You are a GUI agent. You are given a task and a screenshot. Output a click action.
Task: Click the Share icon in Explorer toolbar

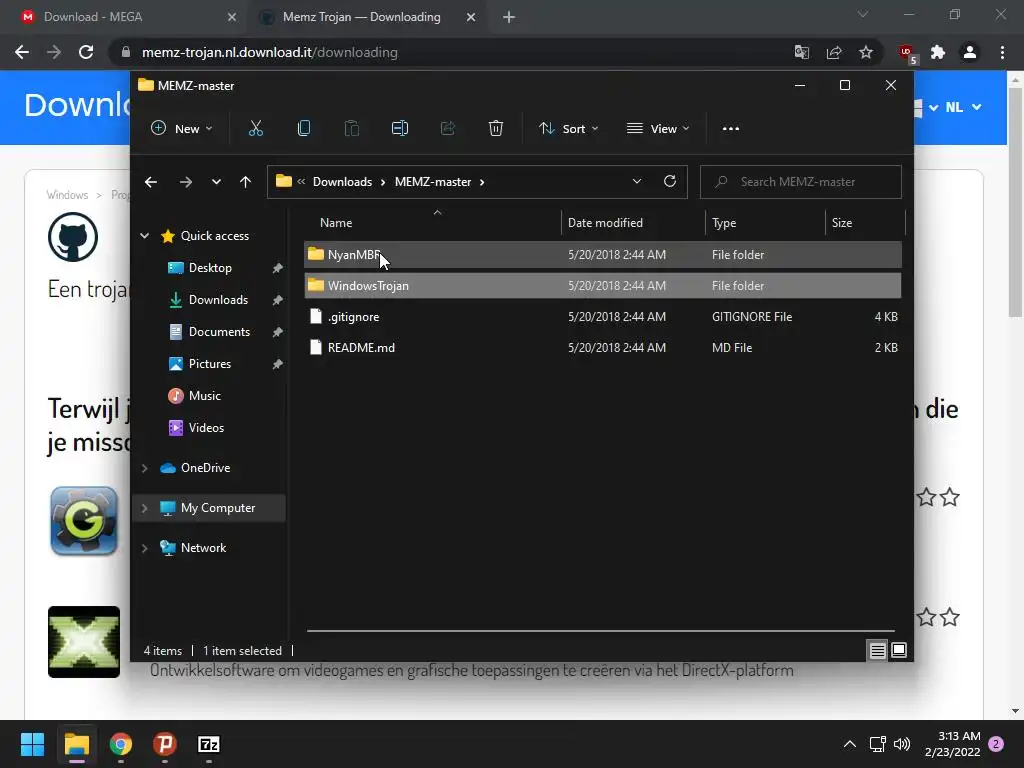point(448,129)
